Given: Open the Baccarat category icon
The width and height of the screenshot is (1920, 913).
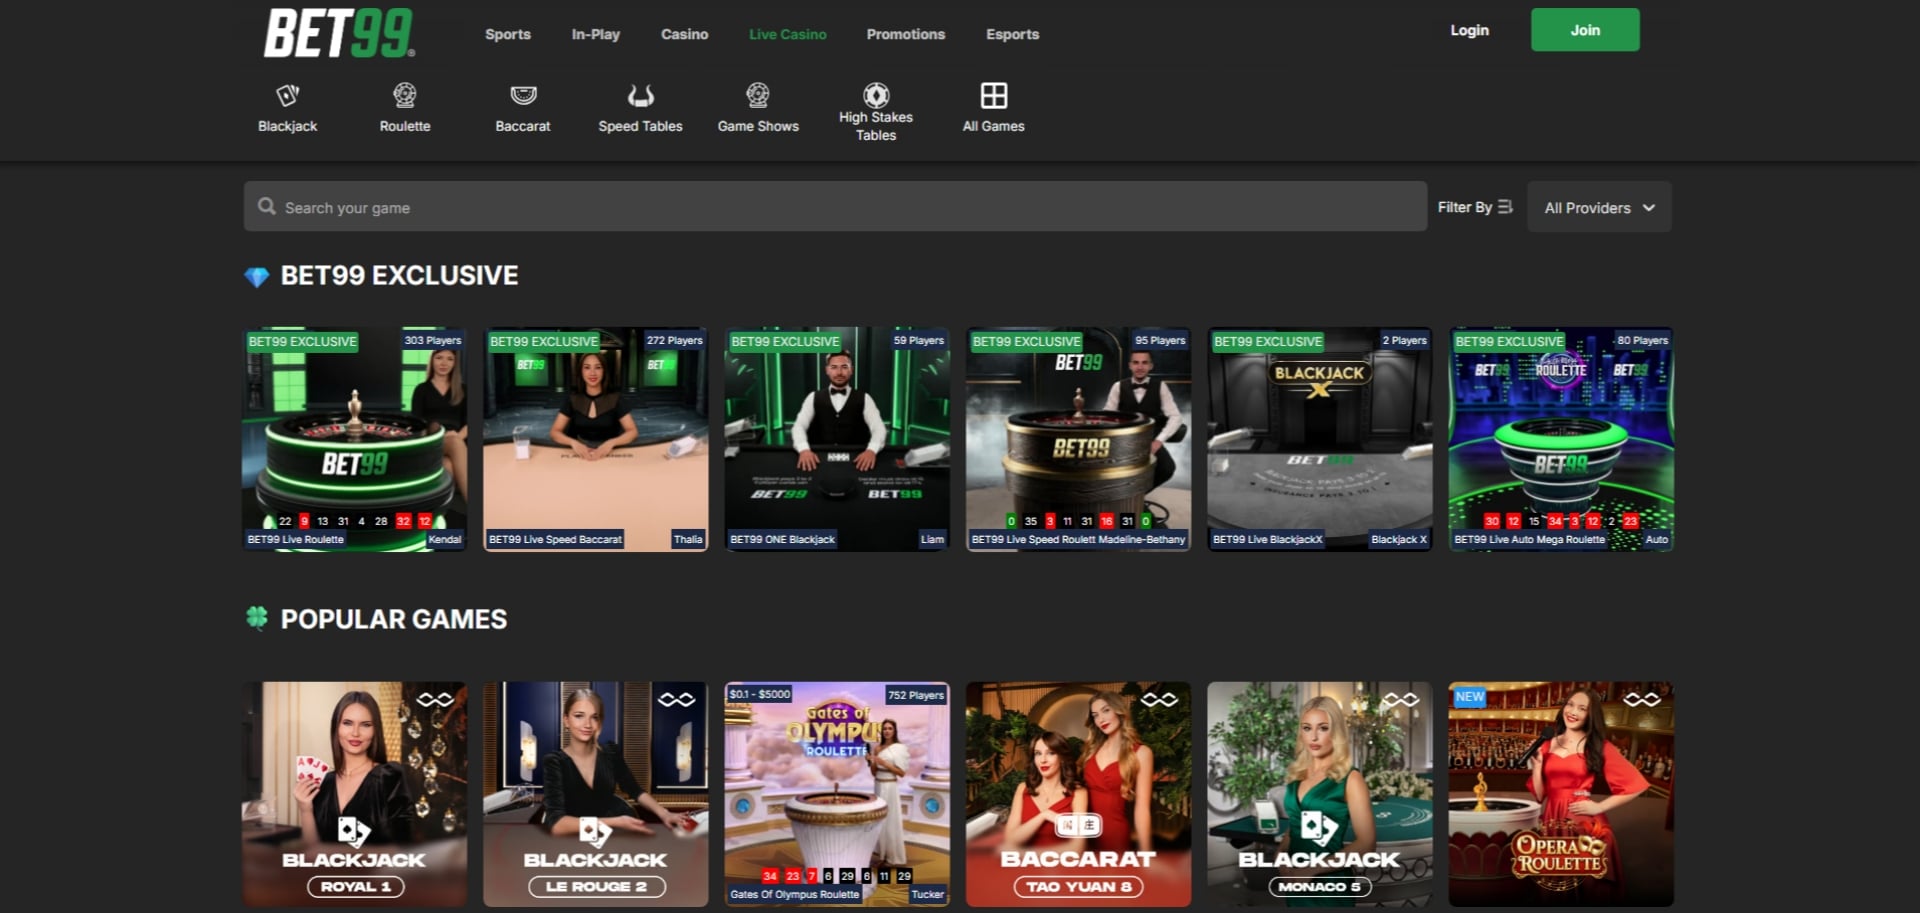Looking at the screenshot, I should click(523, 95).
